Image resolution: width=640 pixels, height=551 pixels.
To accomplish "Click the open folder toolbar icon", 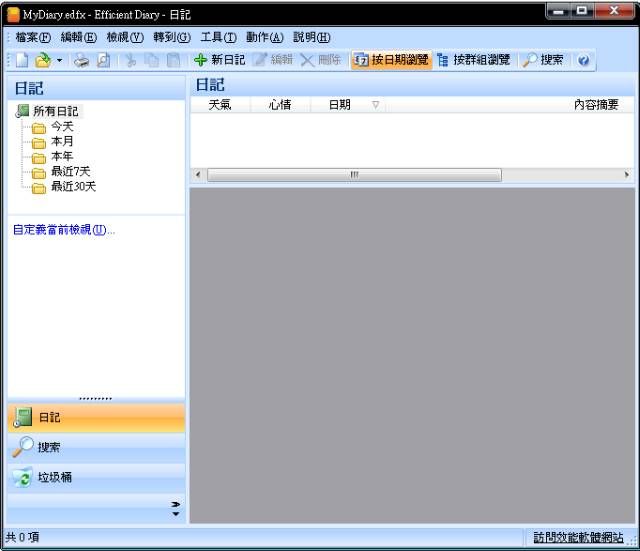I will (41, 60).
